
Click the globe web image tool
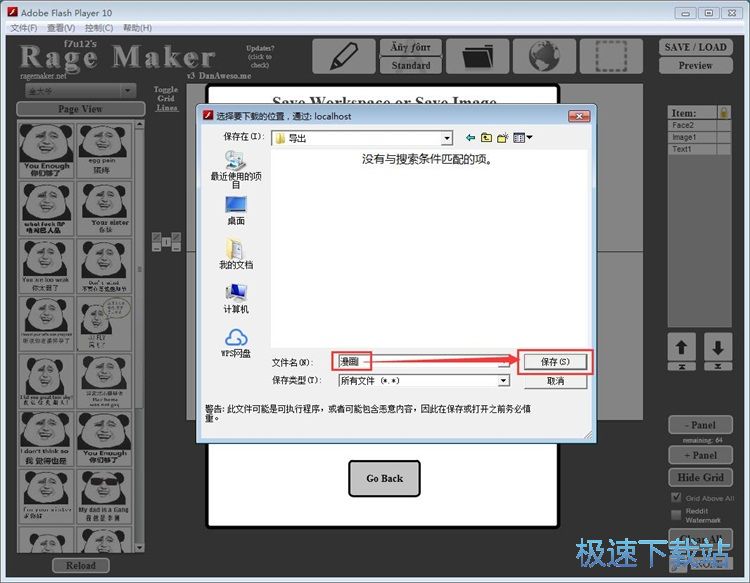click(544, 56)
